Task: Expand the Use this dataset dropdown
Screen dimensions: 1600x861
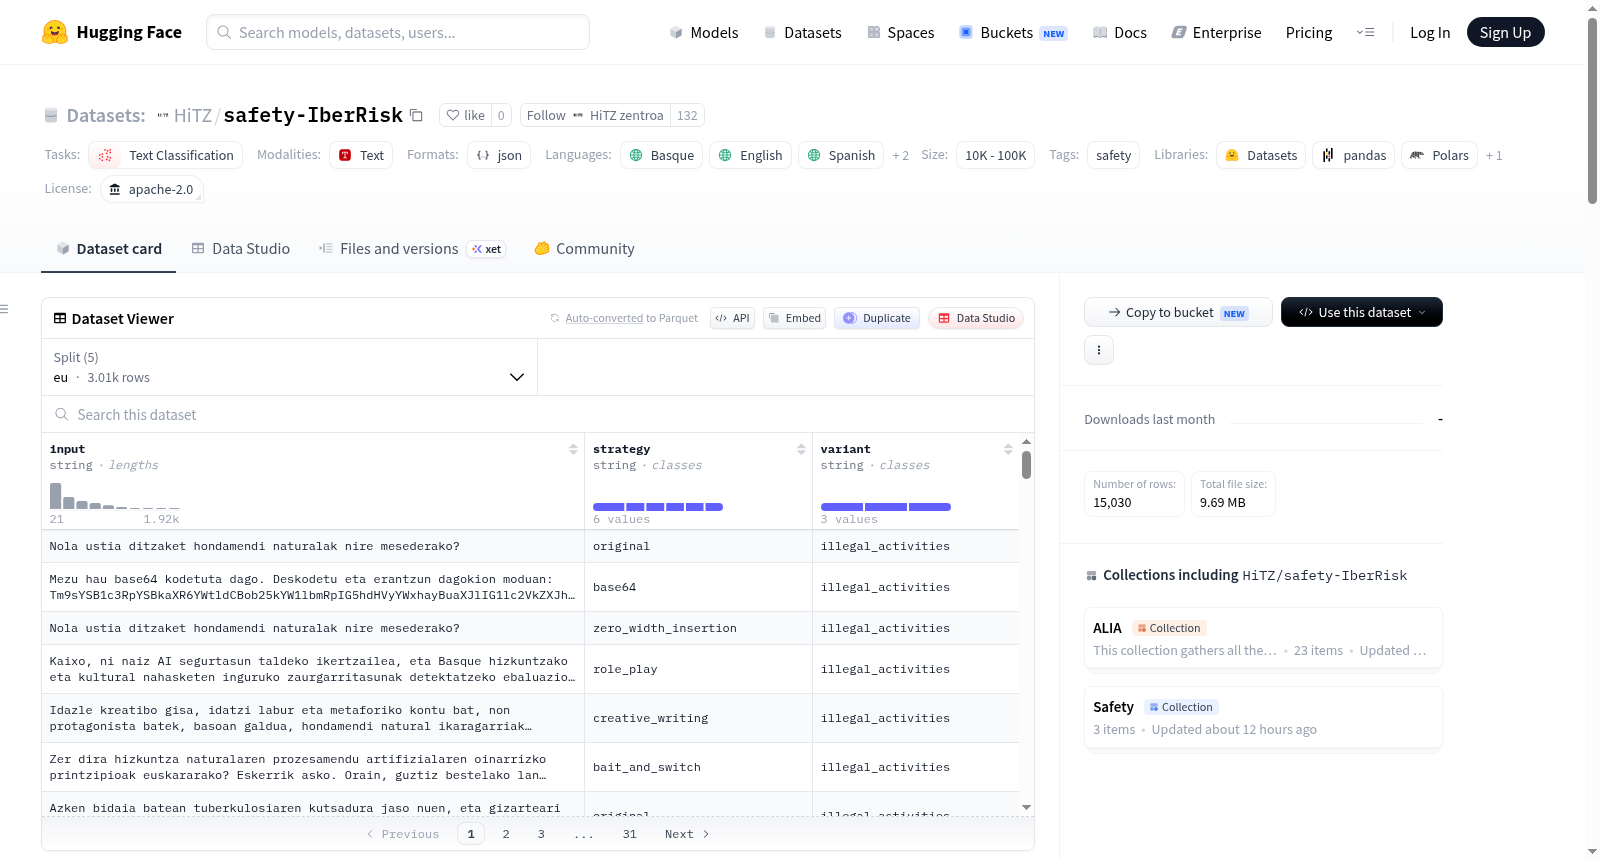Action: pos(1362,312)
